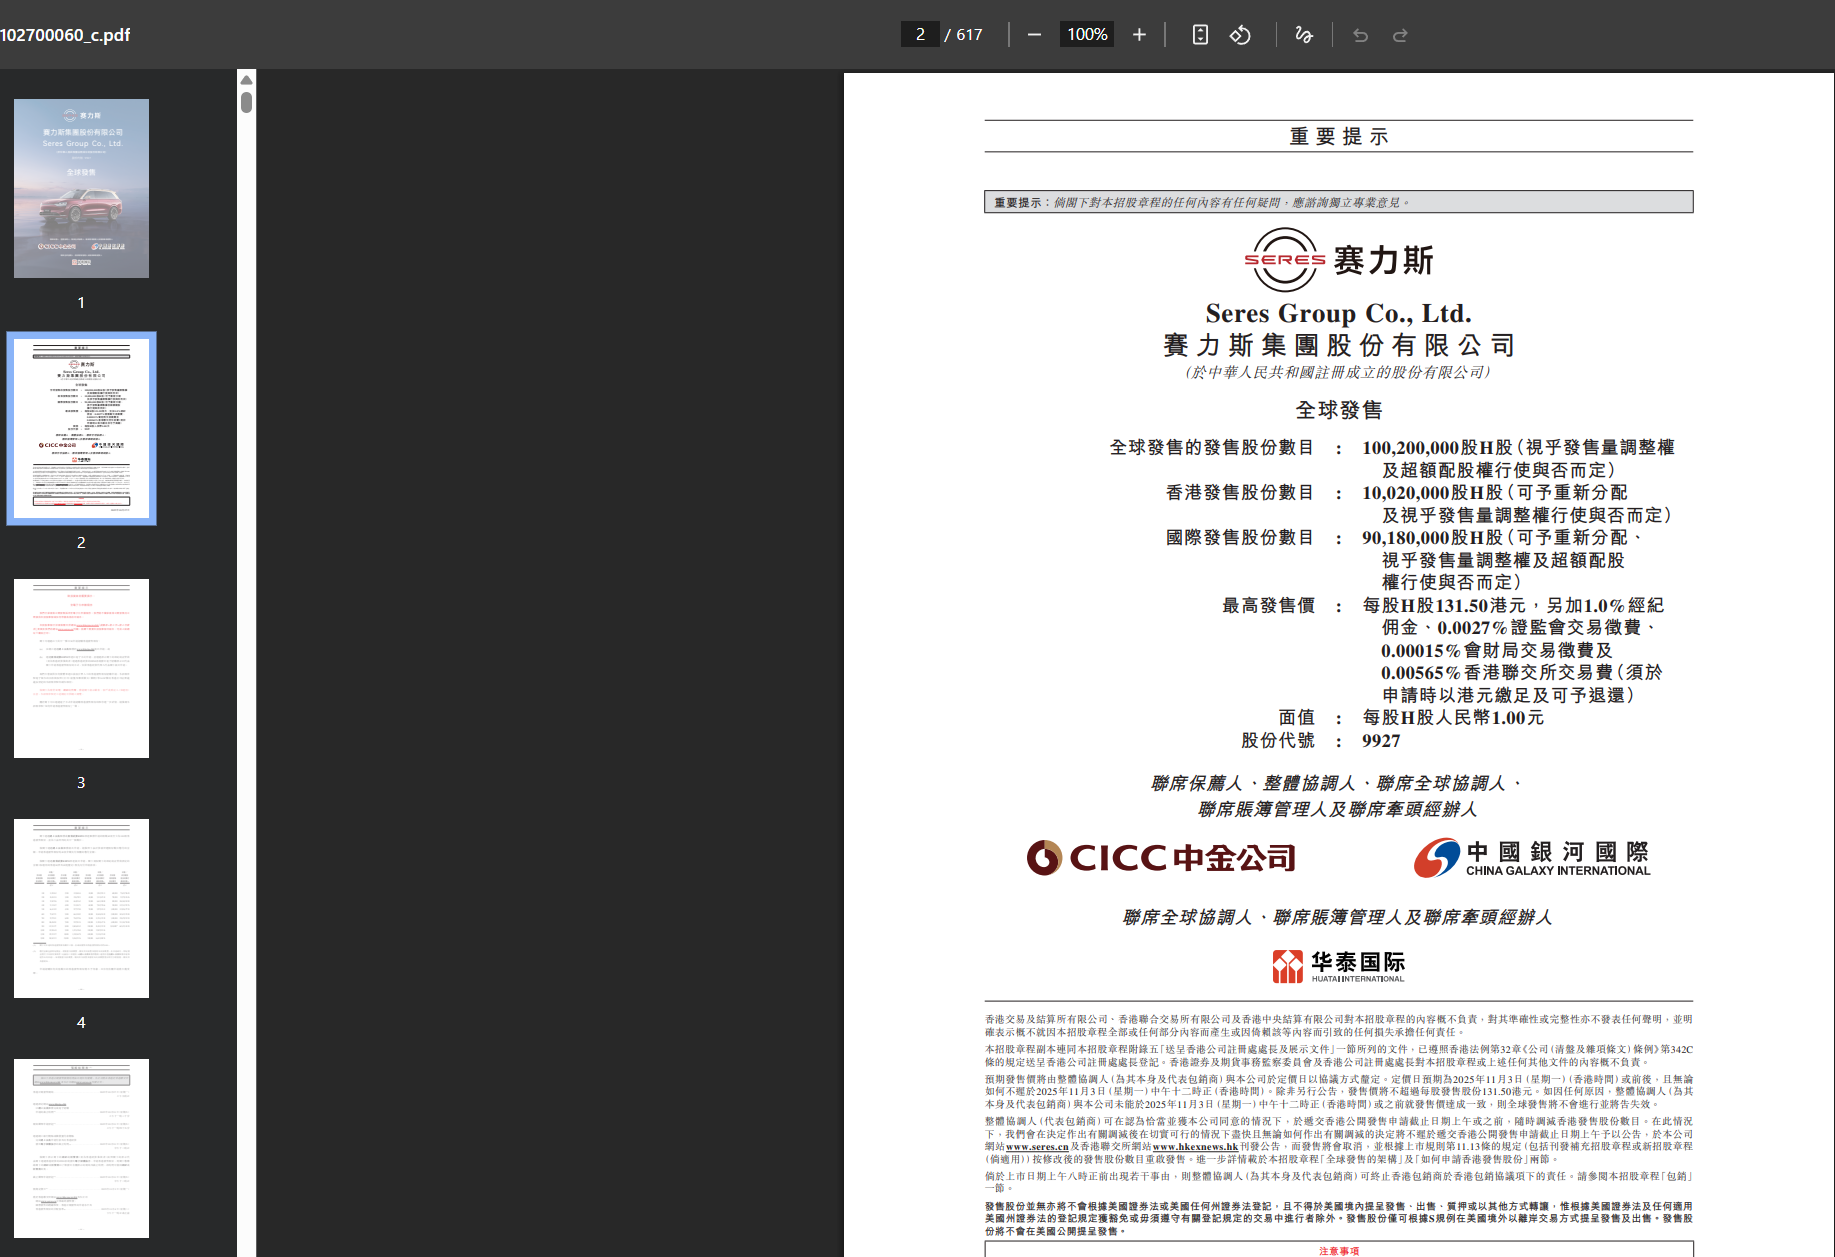Click the 國際發售股份數目 label
Viewport: 1835px width, 1257px height.
point(1240,538)
